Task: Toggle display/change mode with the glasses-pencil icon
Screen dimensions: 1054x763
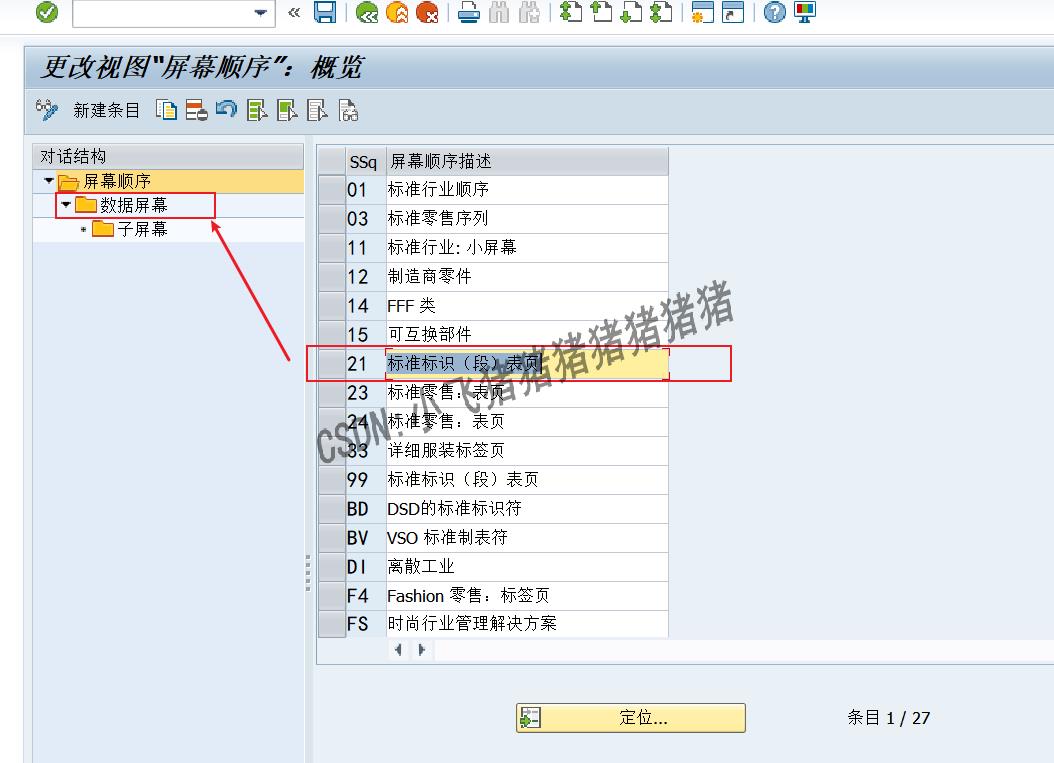Action: tap(47, 110)
